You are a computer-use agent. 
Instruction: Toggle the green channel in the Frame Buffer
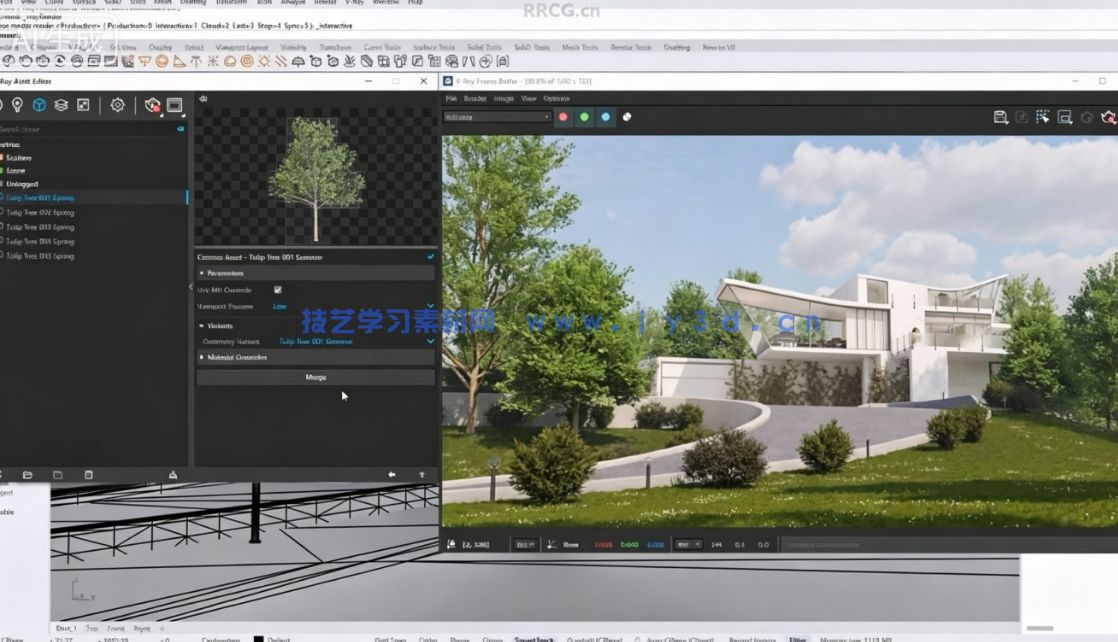(585, 117)
